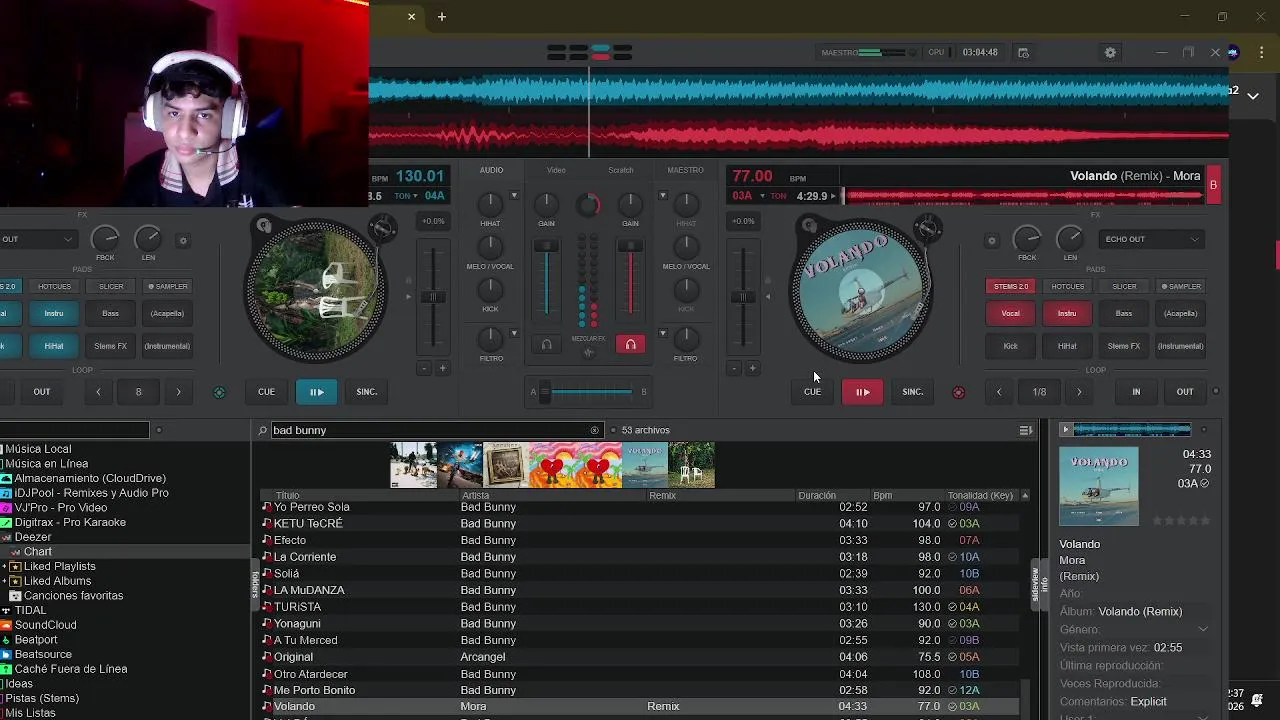
Task: Select the Deezer folder in sidebar
Action: click(32, 537)
